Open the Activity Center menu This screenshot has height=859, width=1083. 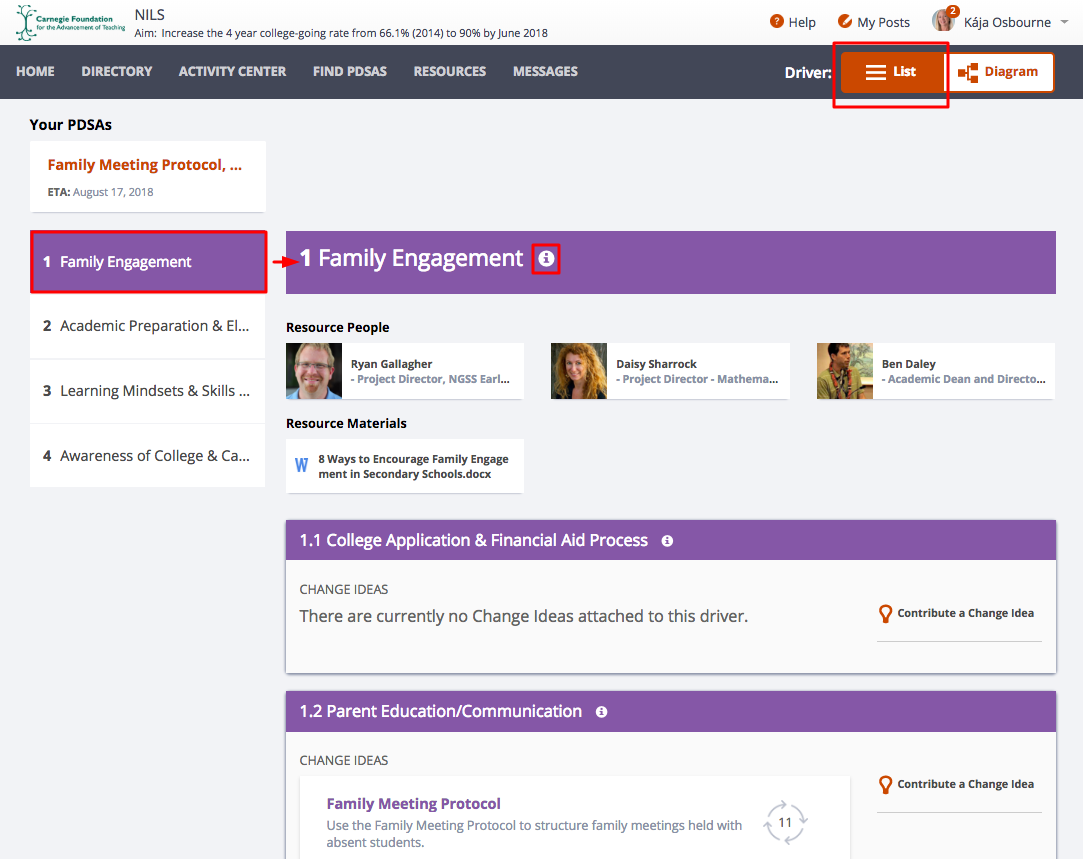pyautogui.click(x=232, y=71)
